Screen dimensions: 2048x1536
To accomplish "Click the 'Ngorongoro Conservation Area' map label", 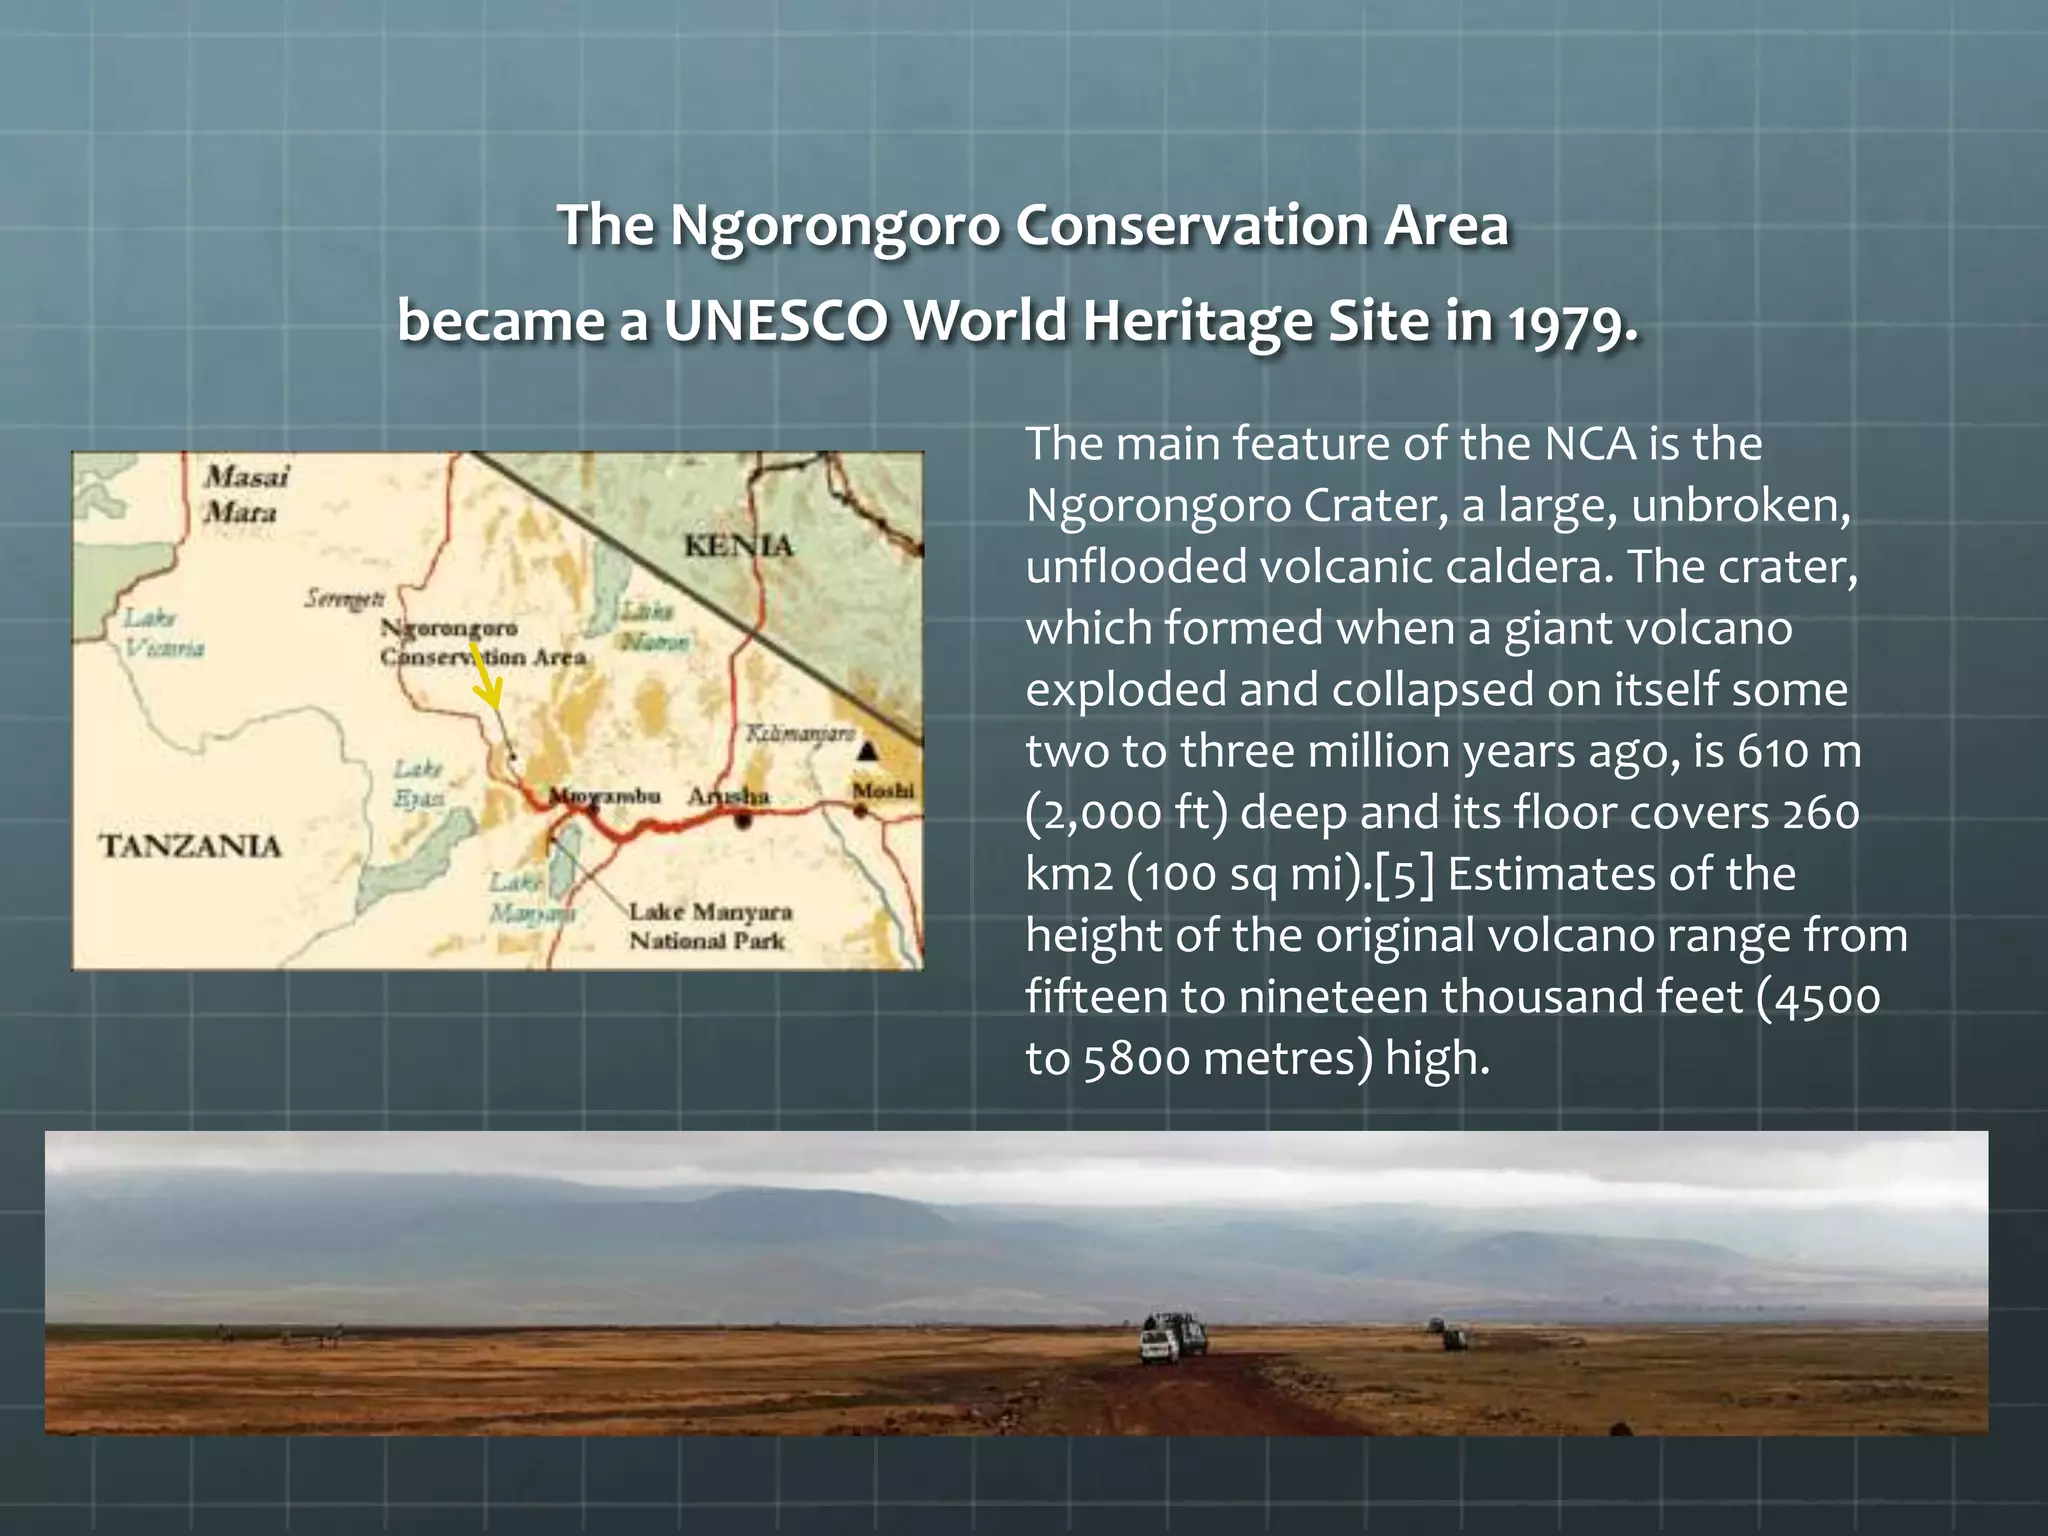I will click(x=482, y=642).
